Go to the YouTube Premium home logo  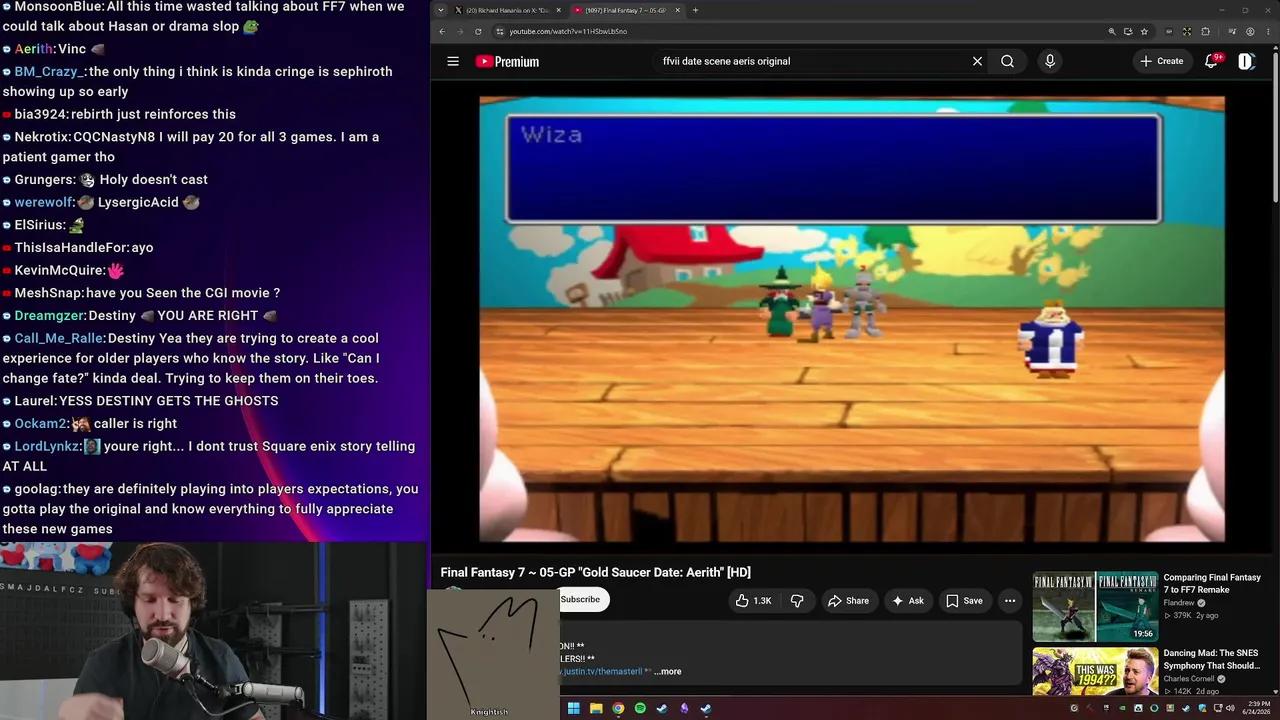click(507, 61)
